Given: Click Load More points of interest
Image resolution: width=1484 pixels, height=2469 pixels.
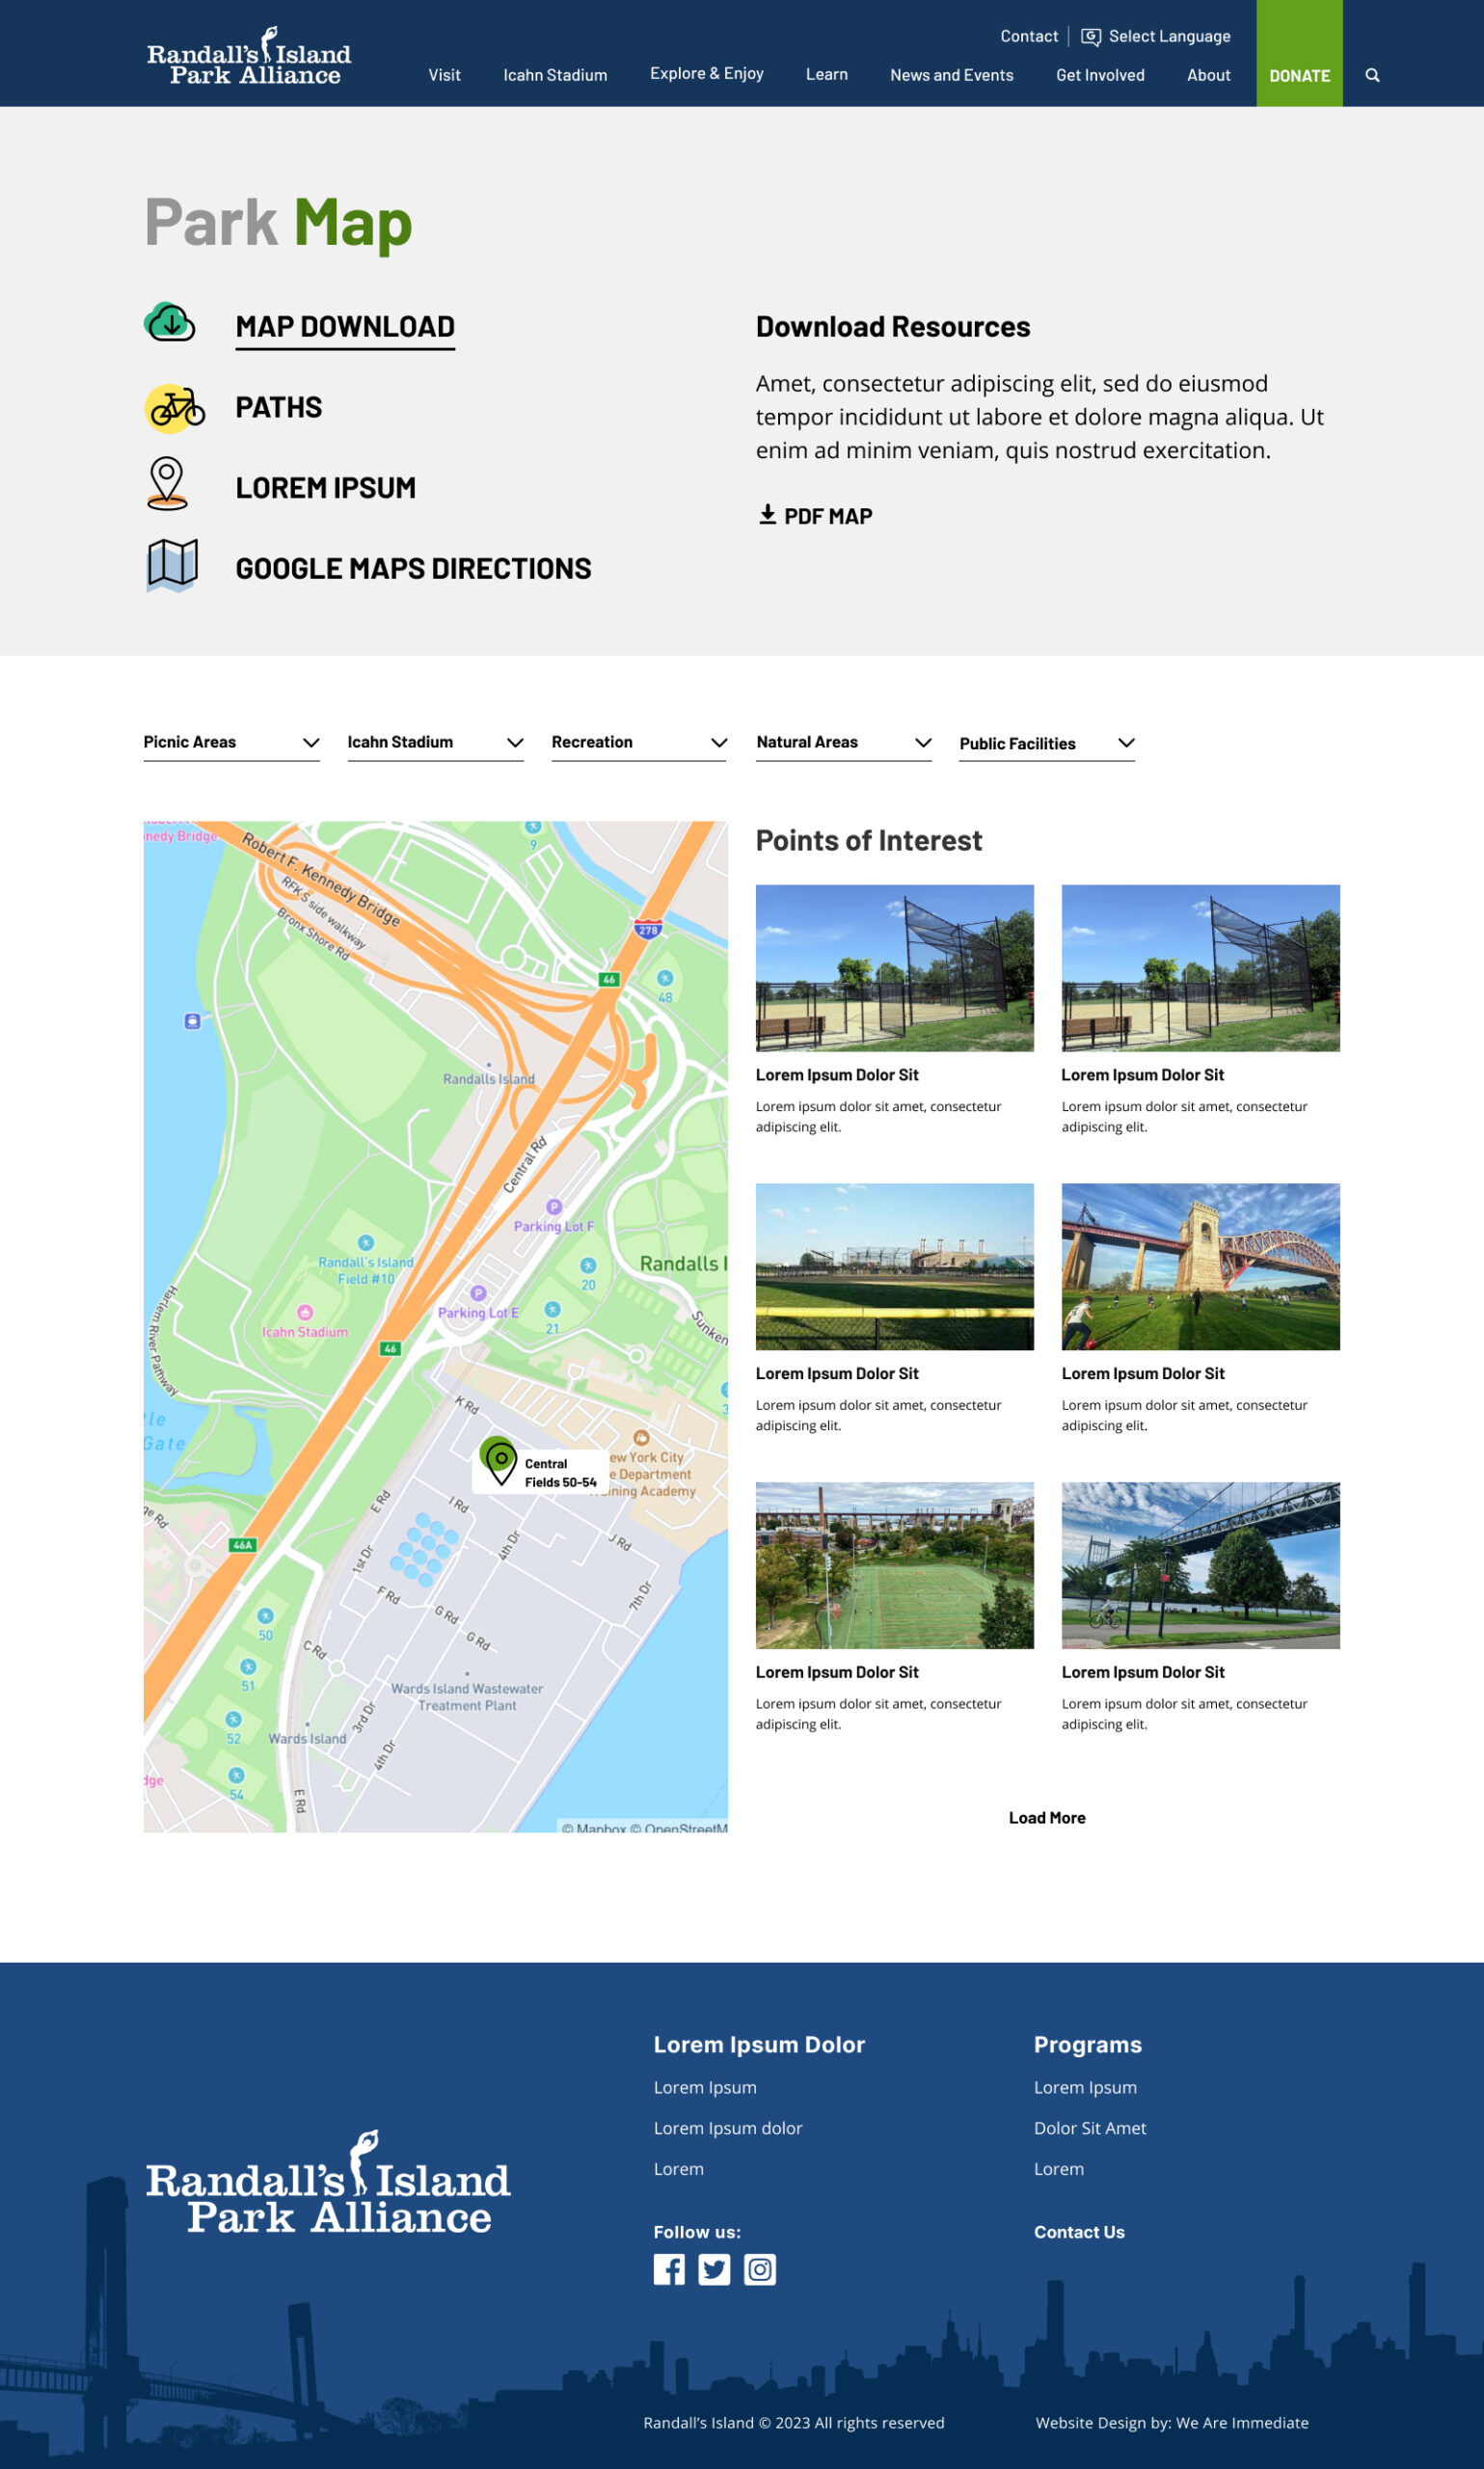Looking at the screenshot, I should click(x=1046, y=1818).
